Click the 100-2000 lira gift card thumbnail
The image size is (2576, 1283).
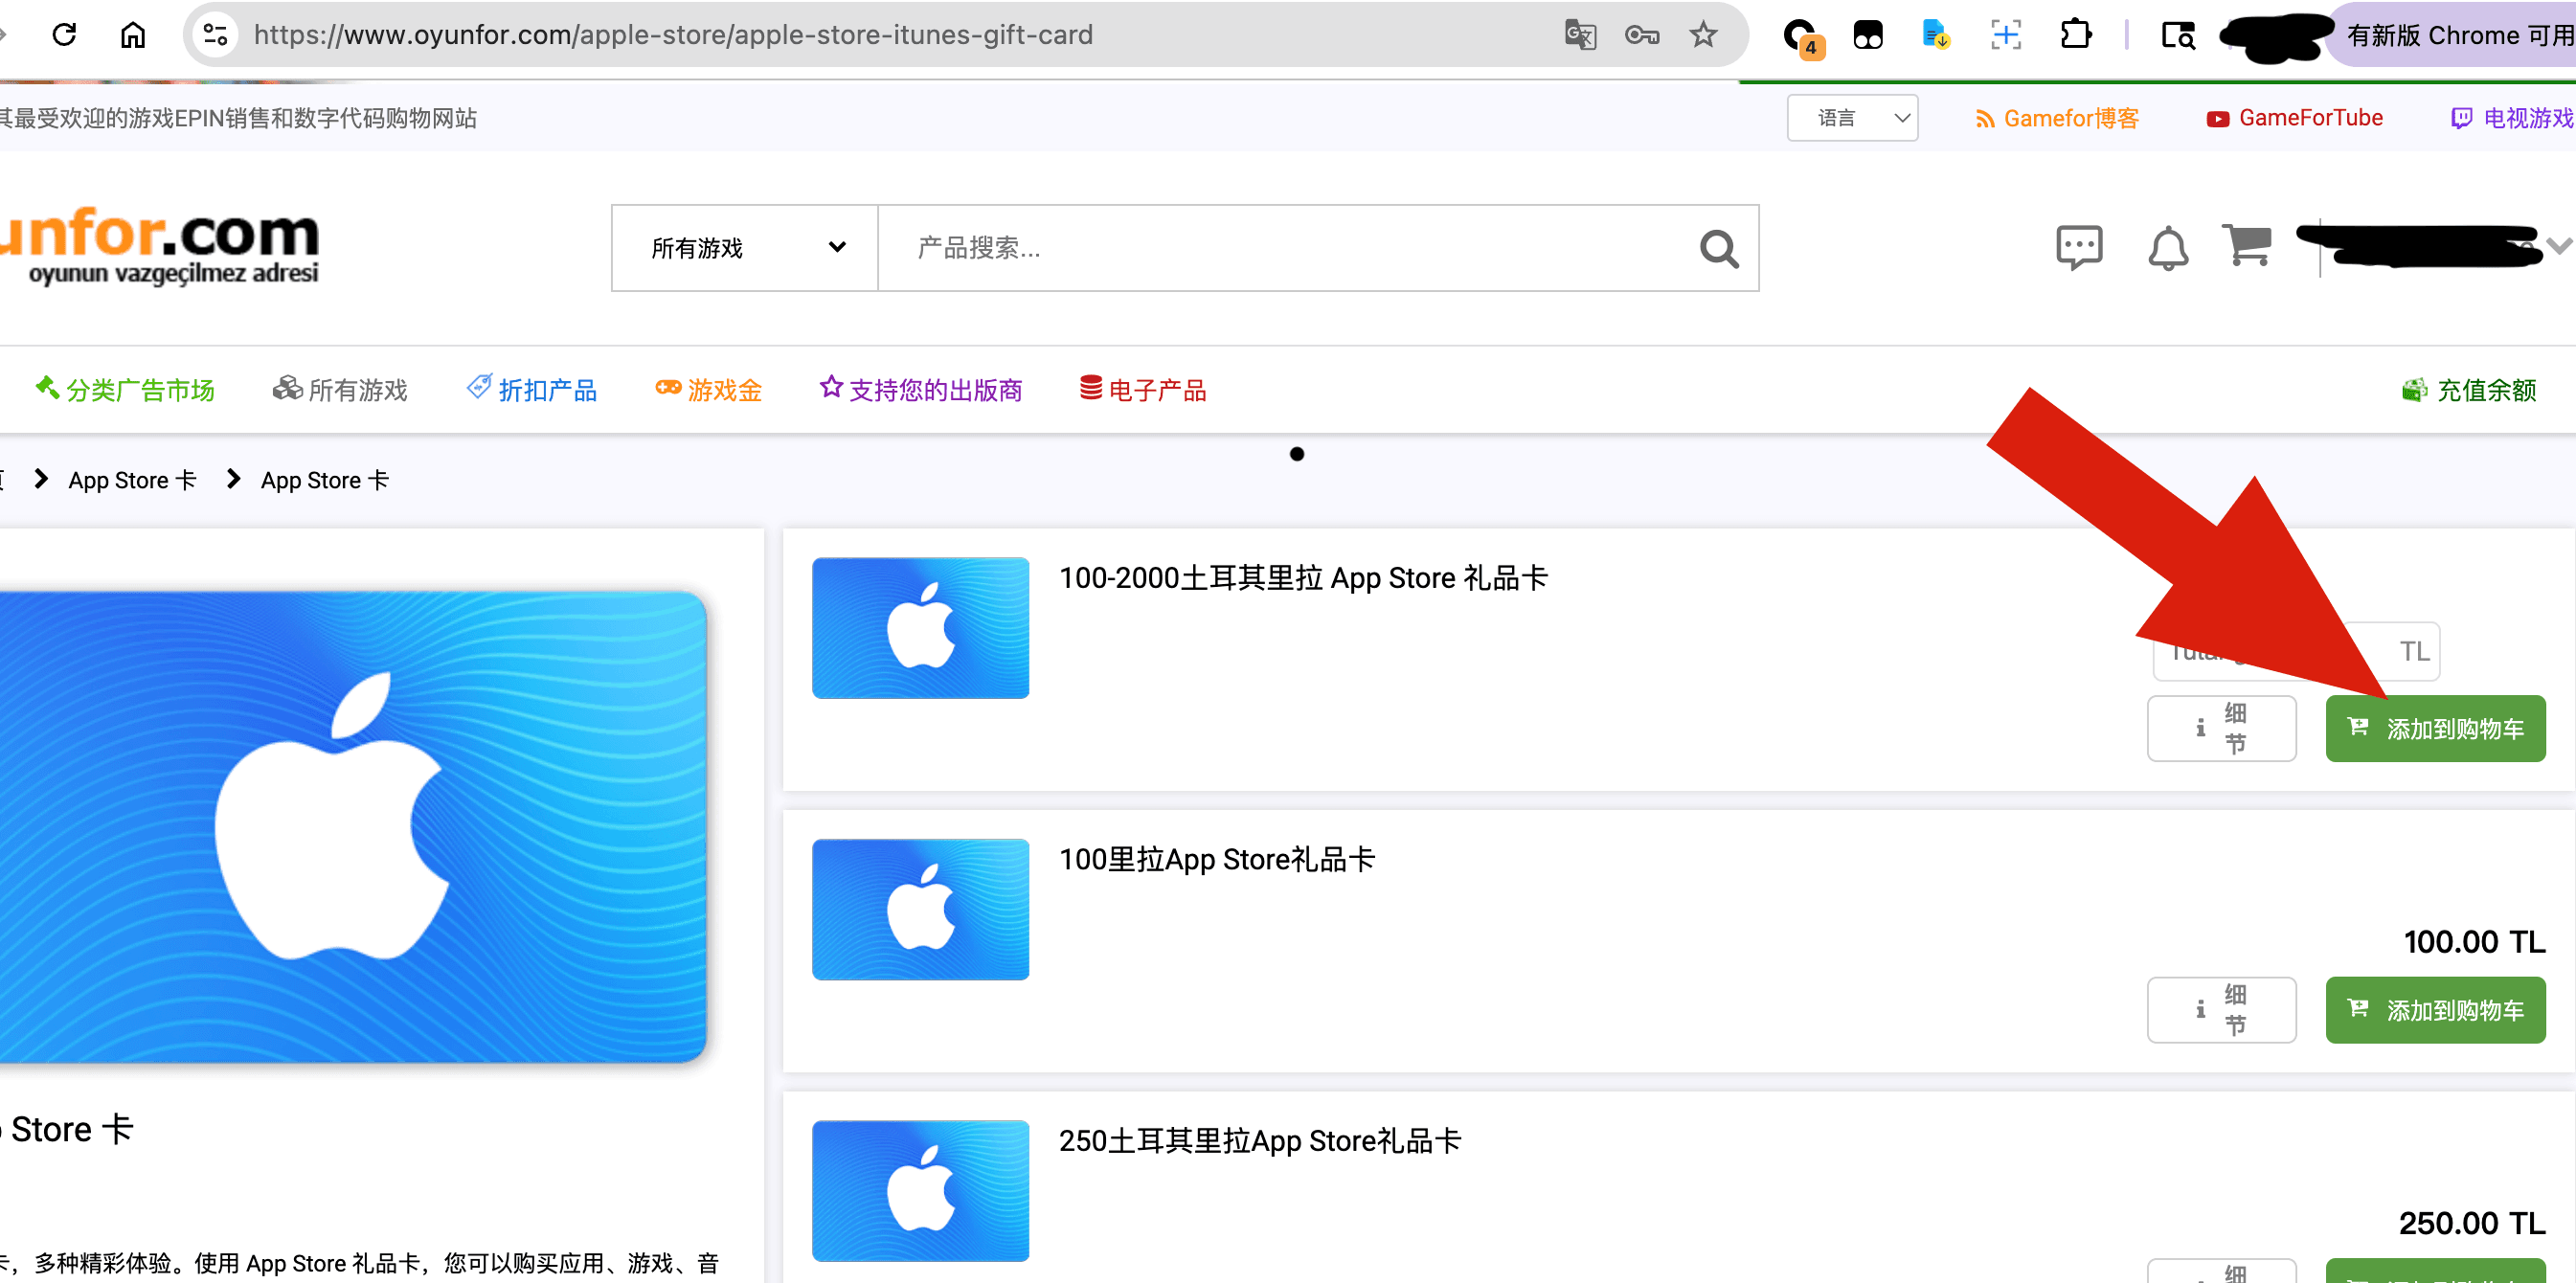coord(920,628)
